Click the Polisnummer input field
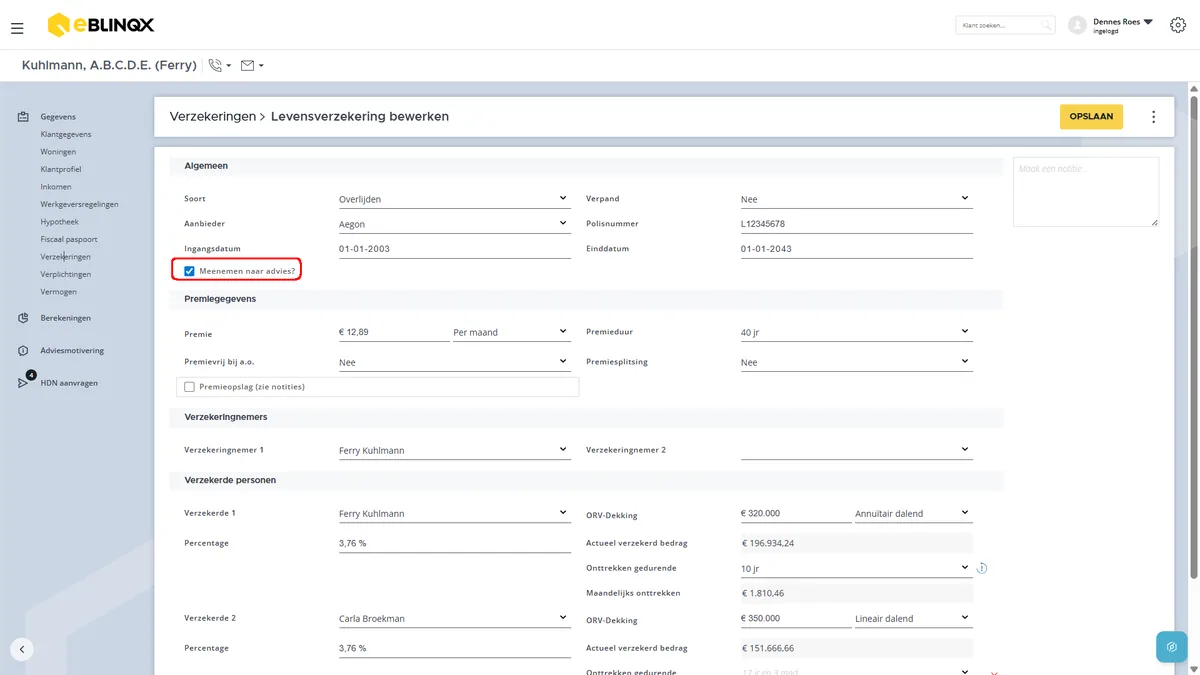Viewport: 1200px width, 675px height. tap(856, 224)
